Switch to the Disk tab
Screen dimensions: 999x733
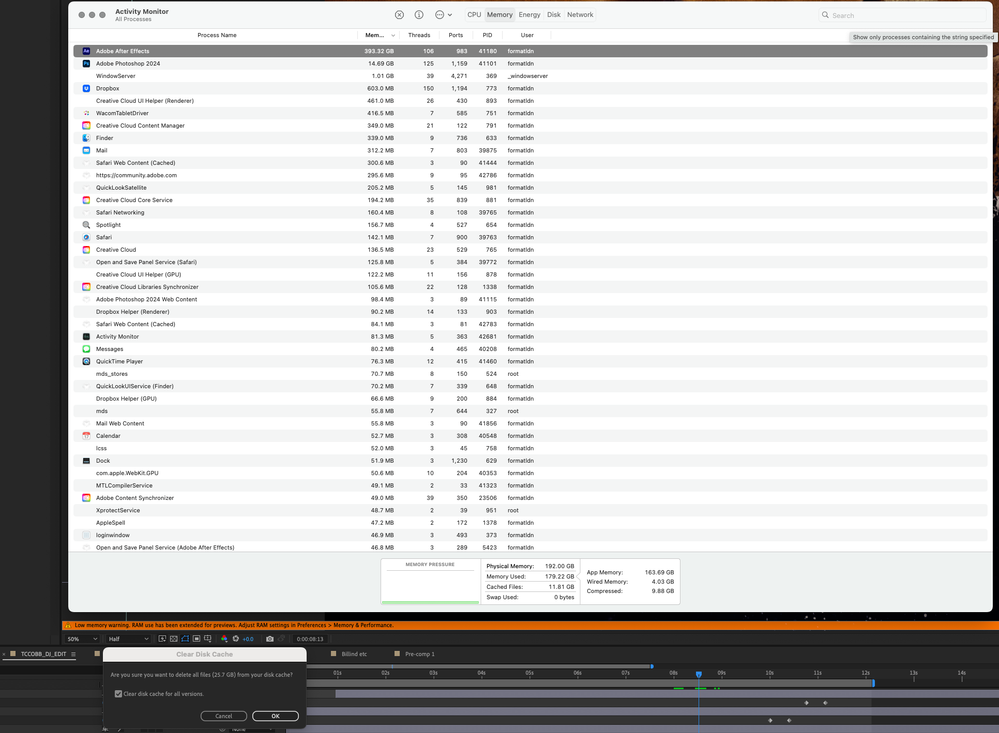tap(554, 15)
